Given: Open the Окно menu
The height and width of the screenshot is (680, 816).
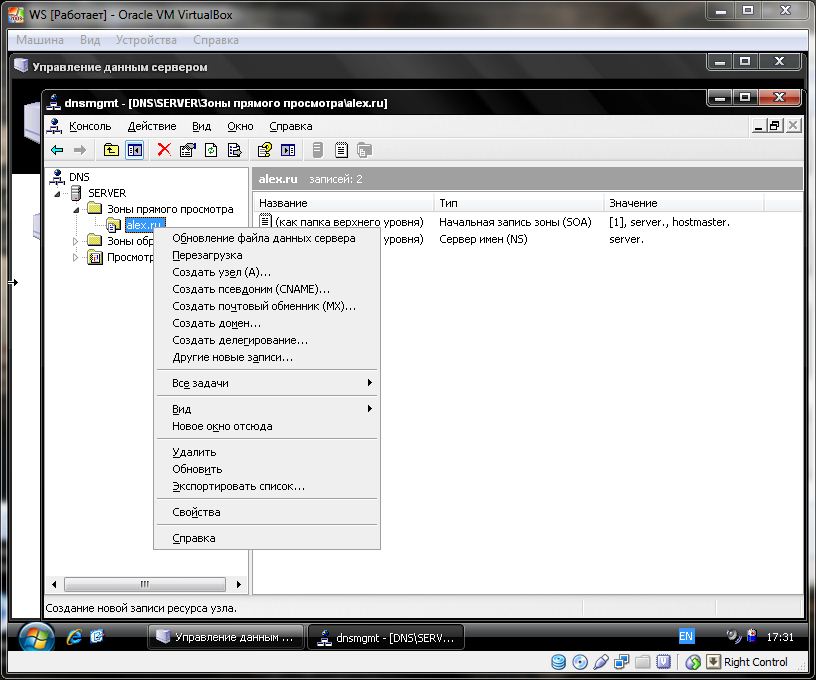Looking at the screenshot, I should coord(240,126).
